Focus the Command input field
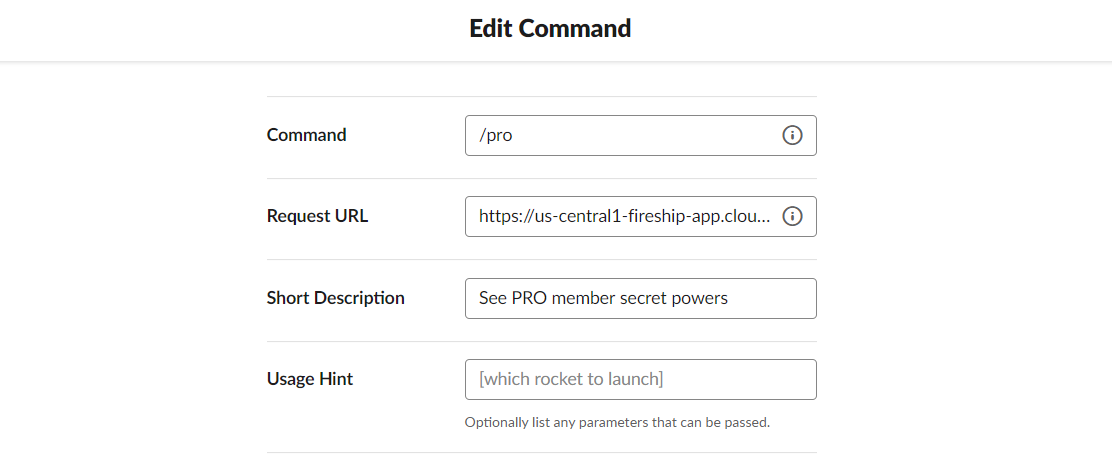This screenshot has height=456, width=1112. [620, 135]
